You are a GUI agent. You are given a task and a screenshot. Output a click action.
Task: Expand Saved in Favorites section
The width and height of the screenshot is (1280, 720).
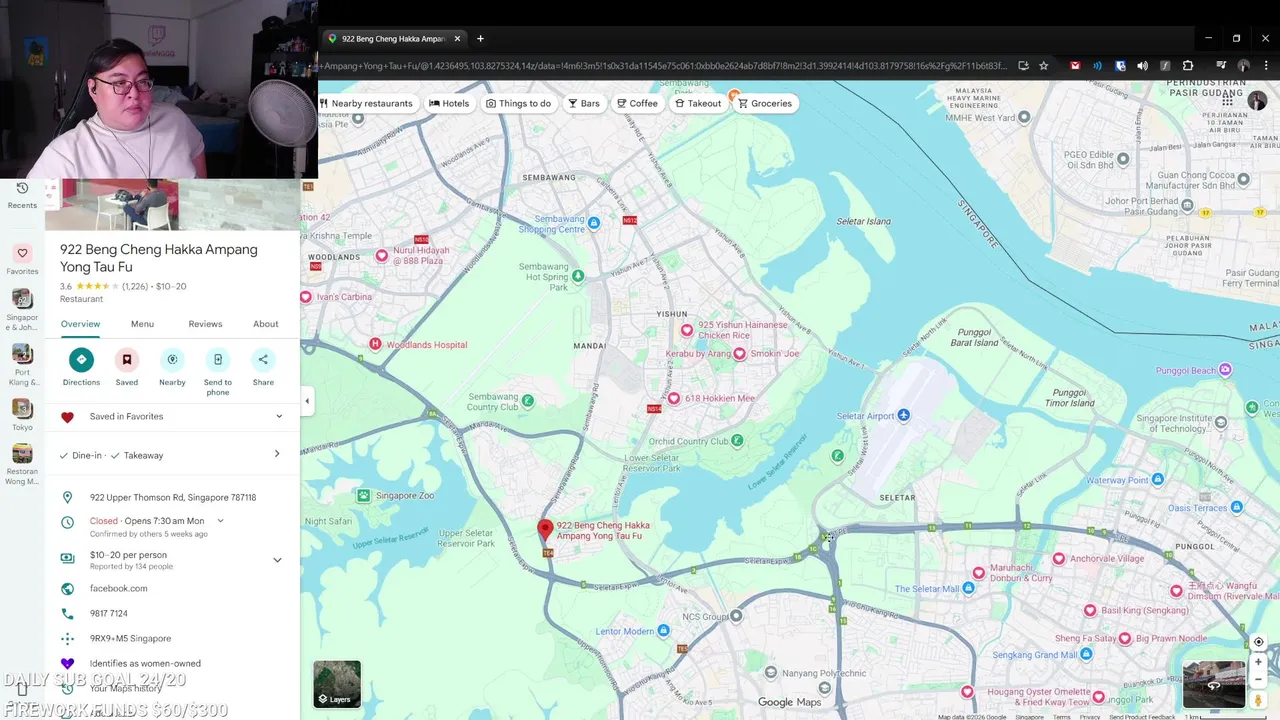point(279,416)
